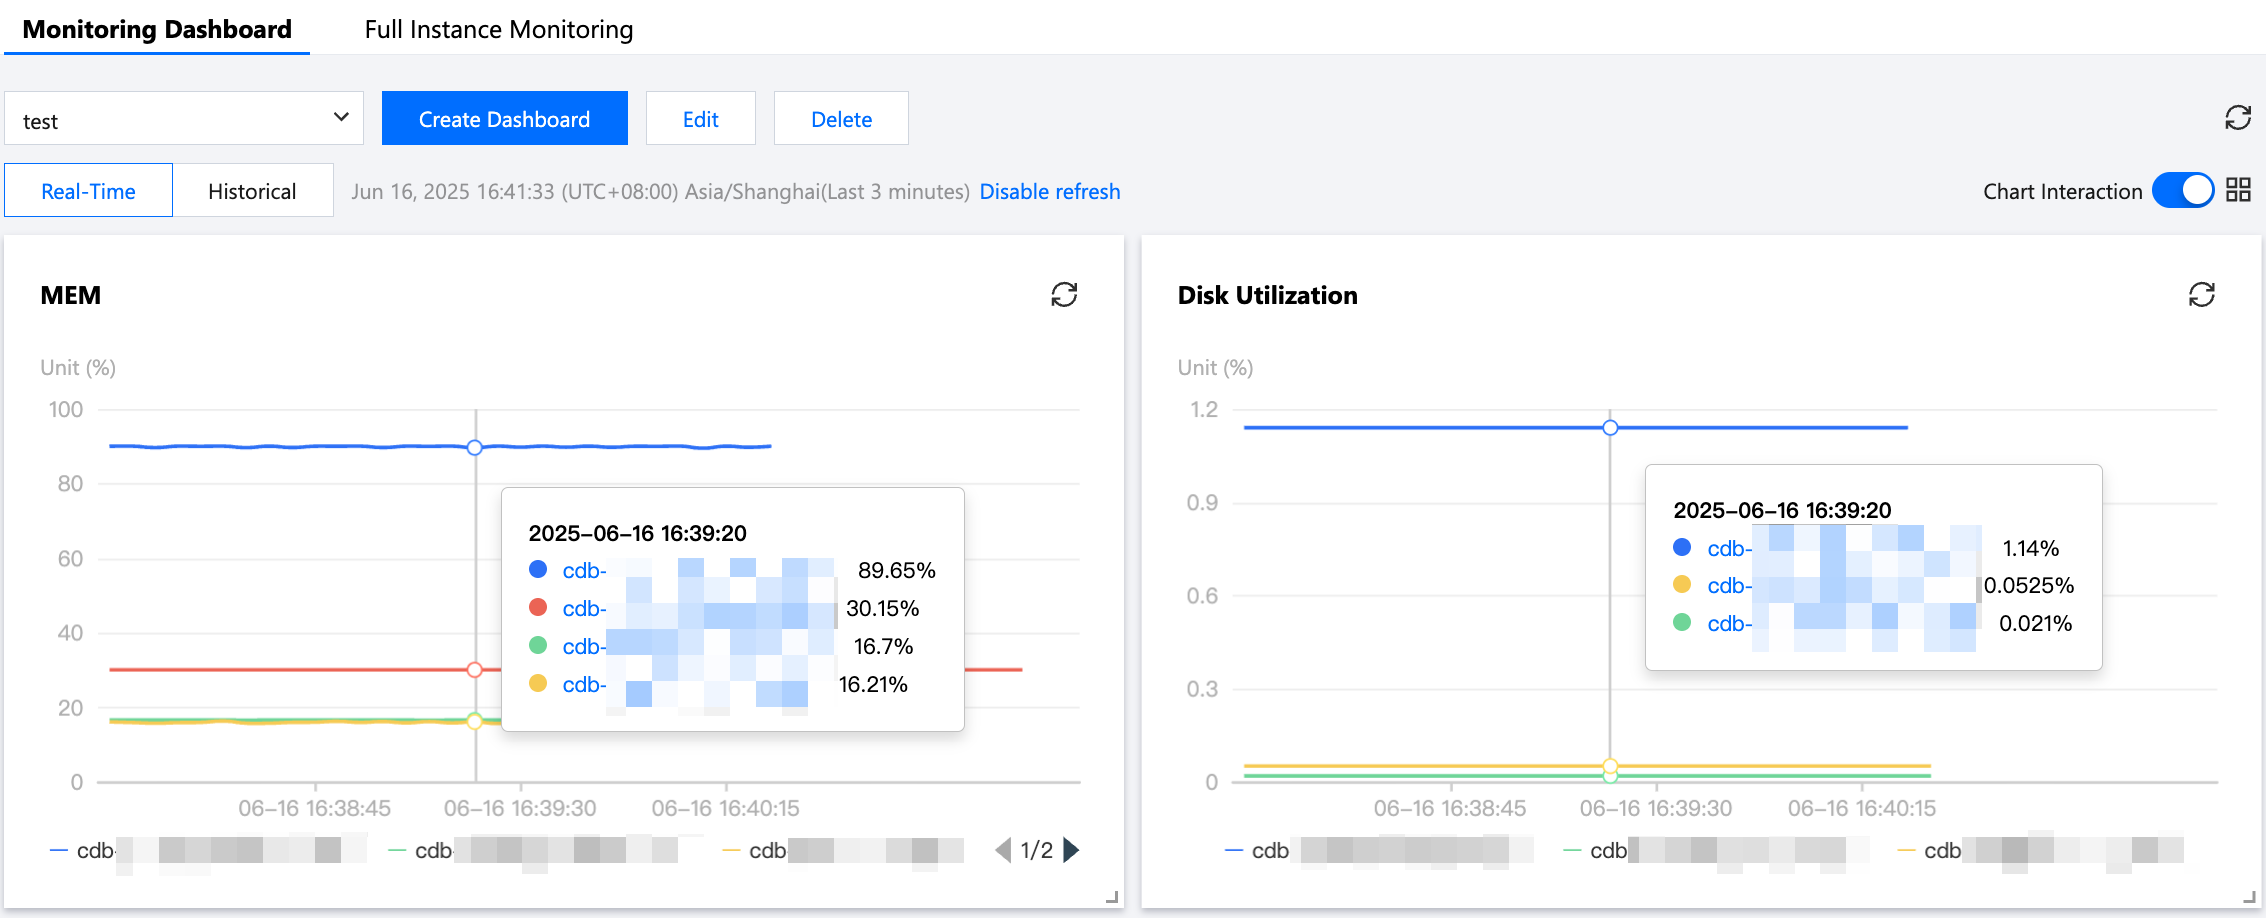The image size is (2266, 918).
Task: Toggle blue cdb series in MEM legend
Action: [x=95, y=851]
